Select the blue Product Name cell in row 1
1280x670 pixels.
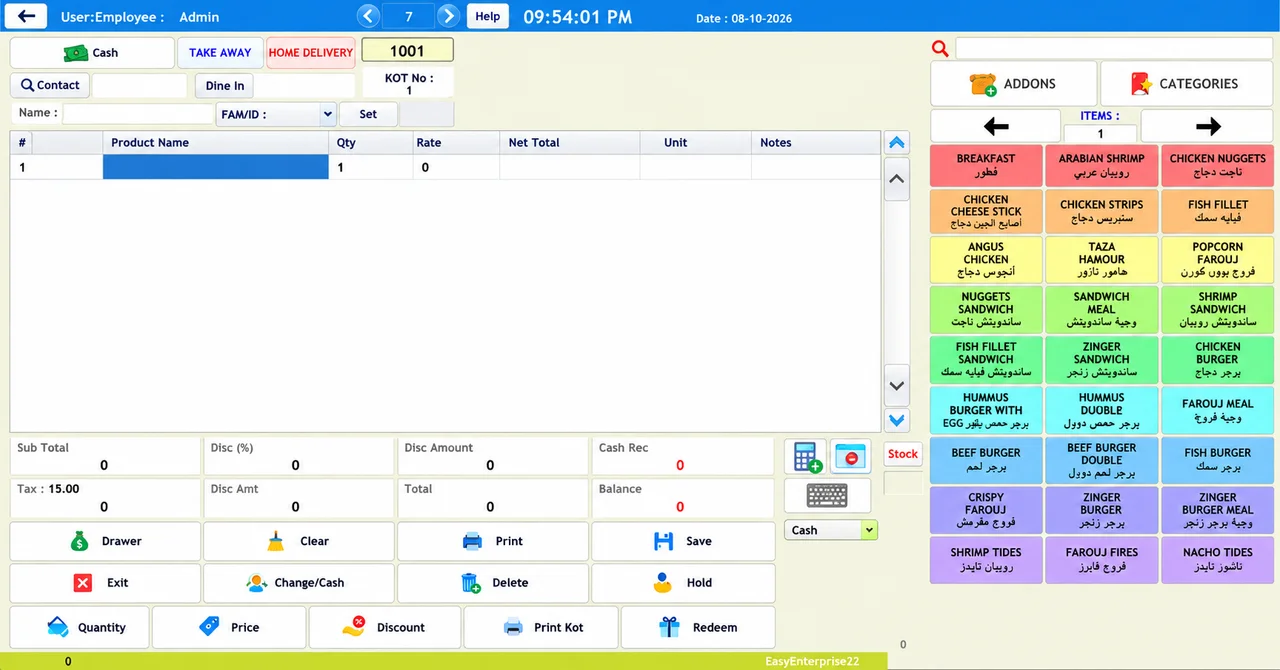[216, 168]
